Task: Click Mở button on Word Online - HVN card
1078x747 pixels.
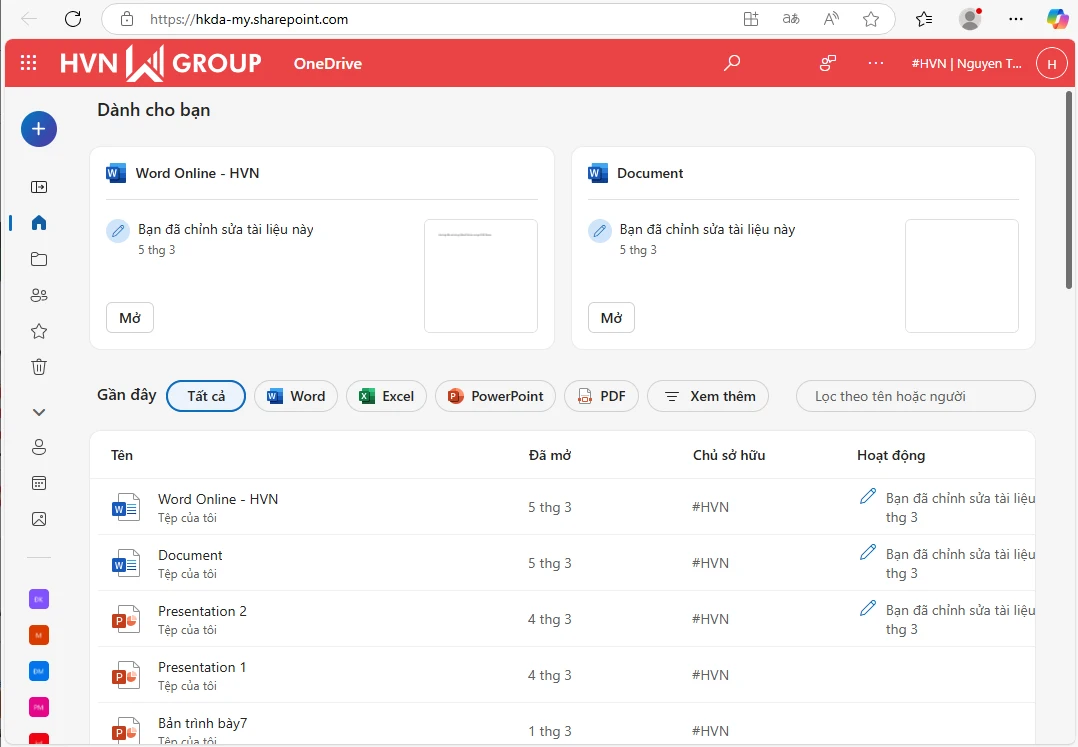Action: [130, 318]
